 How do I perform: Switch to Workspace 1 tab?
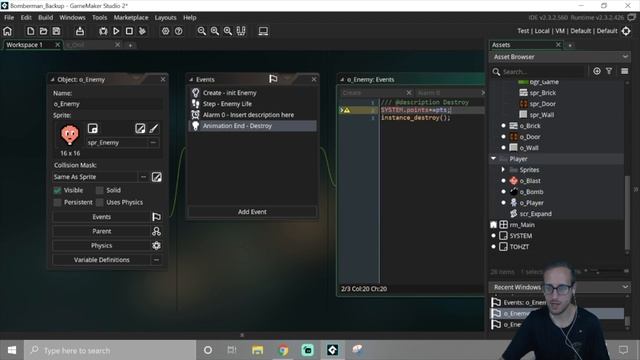tap(24, 45)
